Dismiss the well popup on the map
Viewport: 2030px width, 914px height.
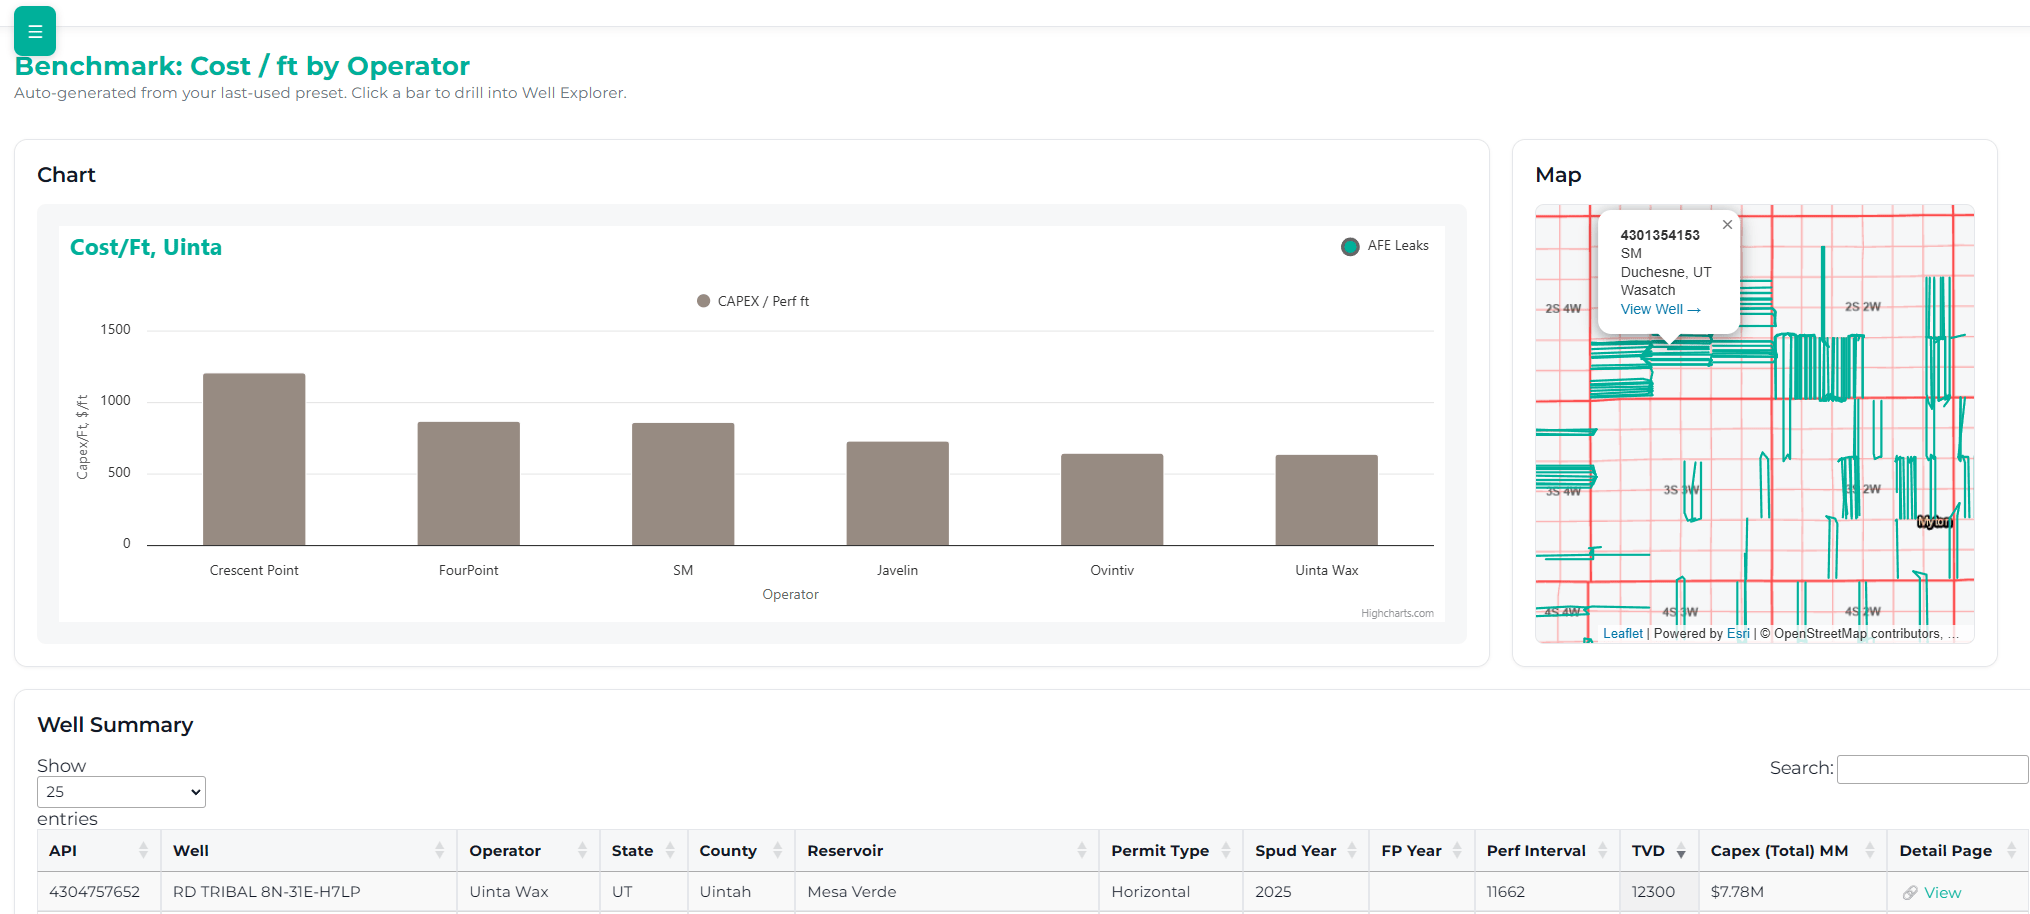pos(1727,224)
